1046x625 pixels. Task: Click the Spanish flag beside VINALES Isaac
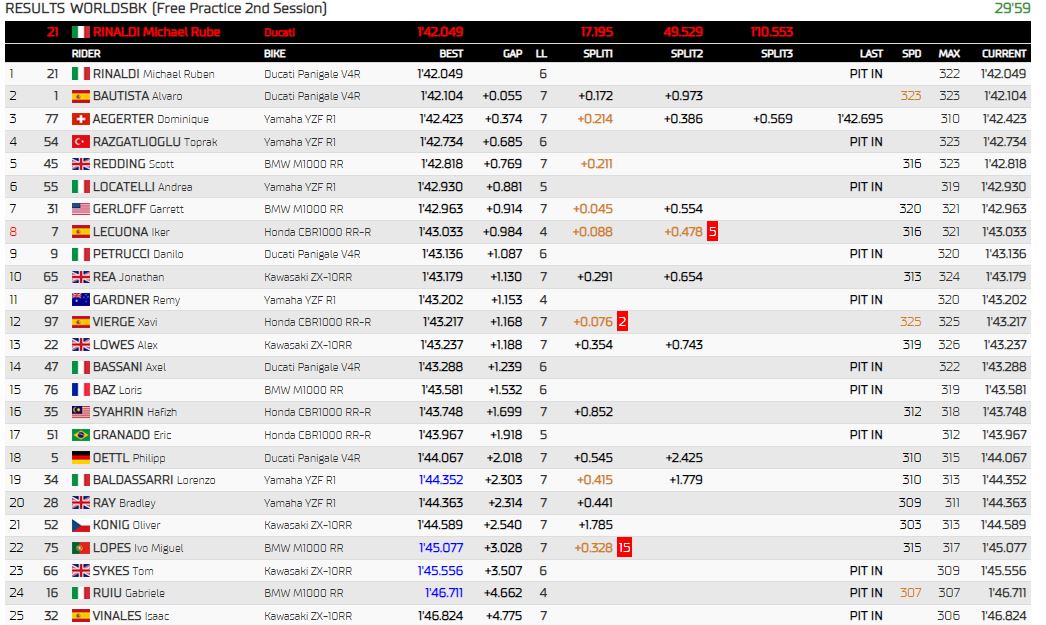pyautogui.click(x=81, y=616)
